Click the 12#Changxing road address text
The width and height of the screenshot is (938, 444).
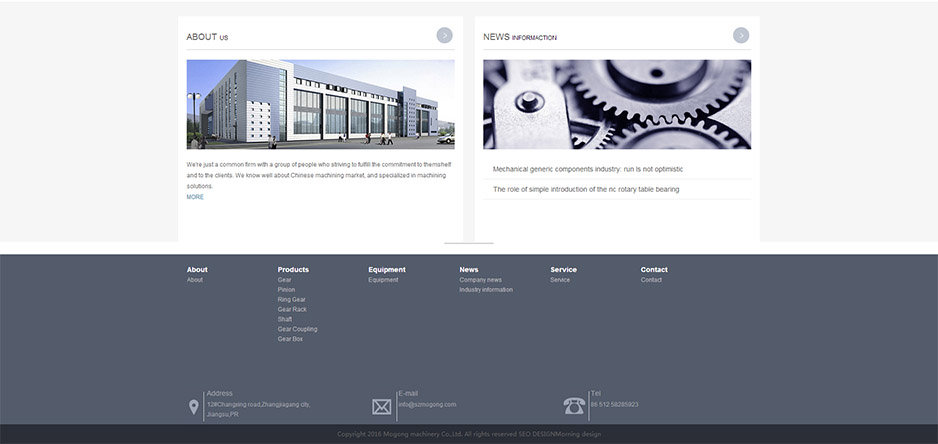[x=258, y=409]
